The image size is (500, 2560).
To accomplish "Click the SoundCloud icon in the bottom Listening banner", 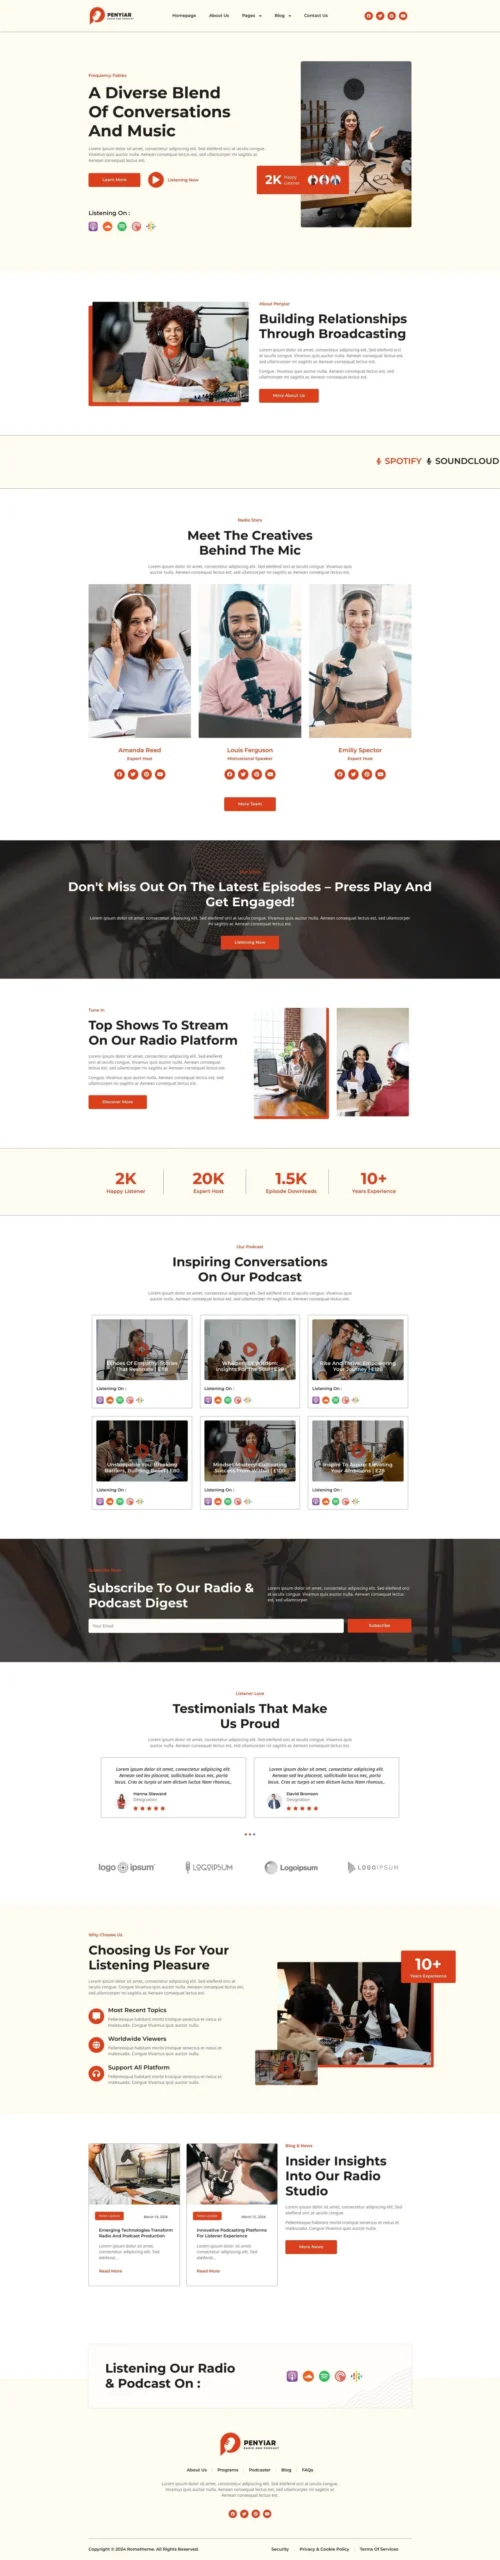I will [x=308, y=2376].
